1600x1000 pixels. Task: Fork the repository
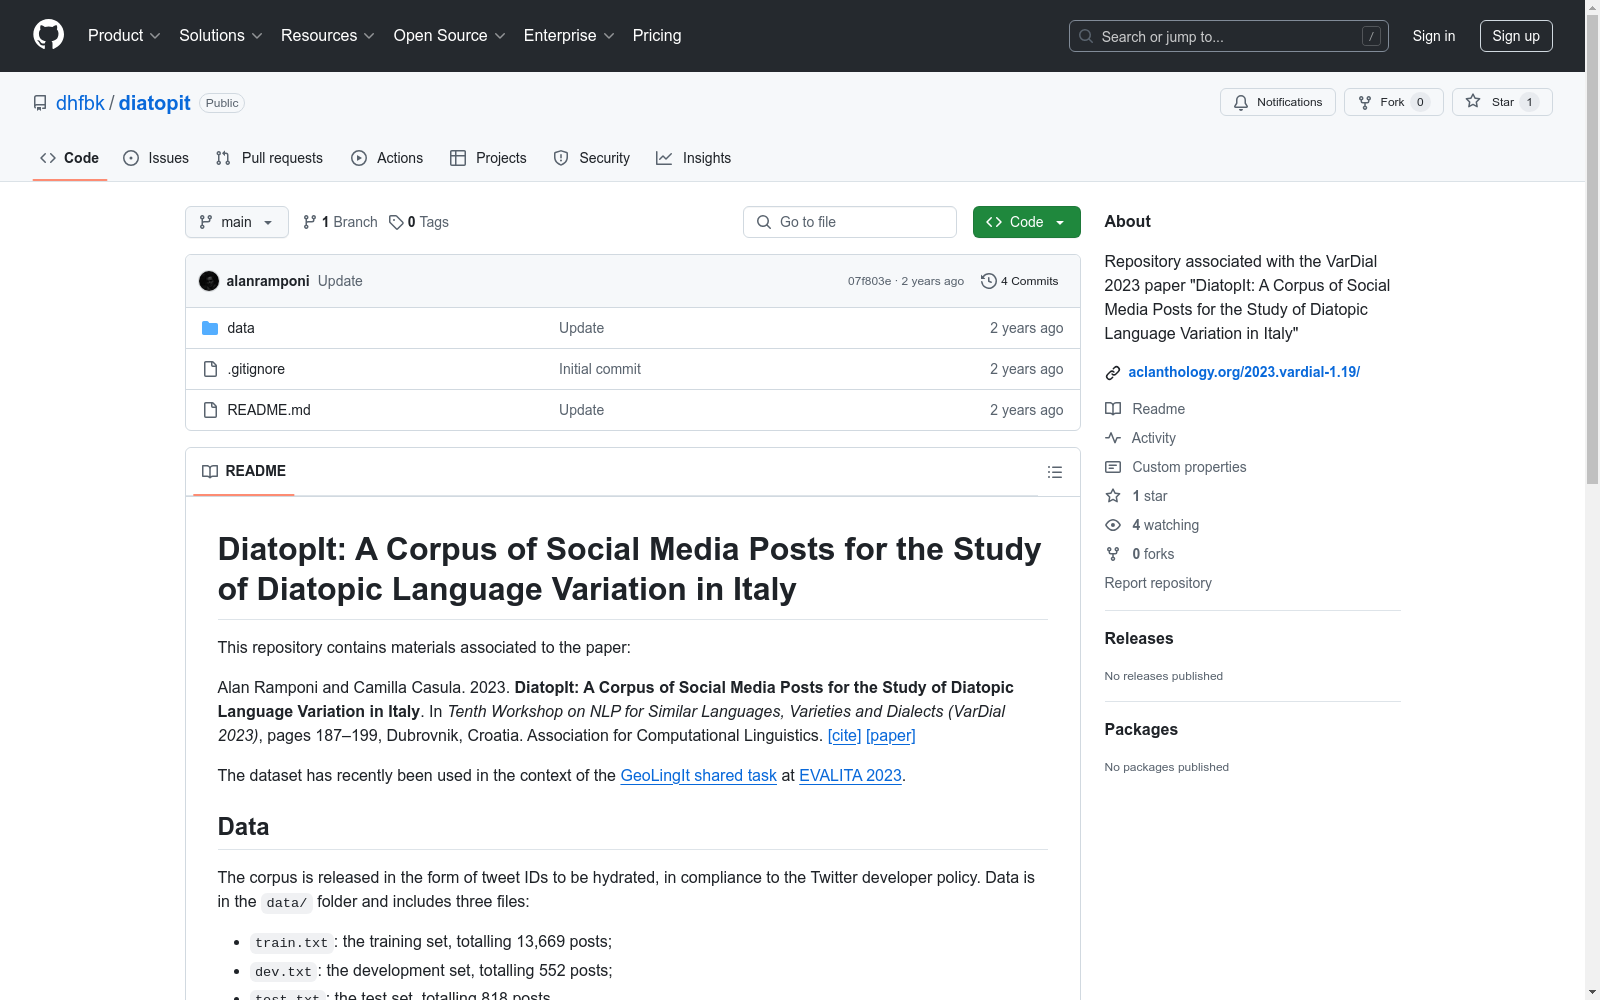coord(1394,102)
